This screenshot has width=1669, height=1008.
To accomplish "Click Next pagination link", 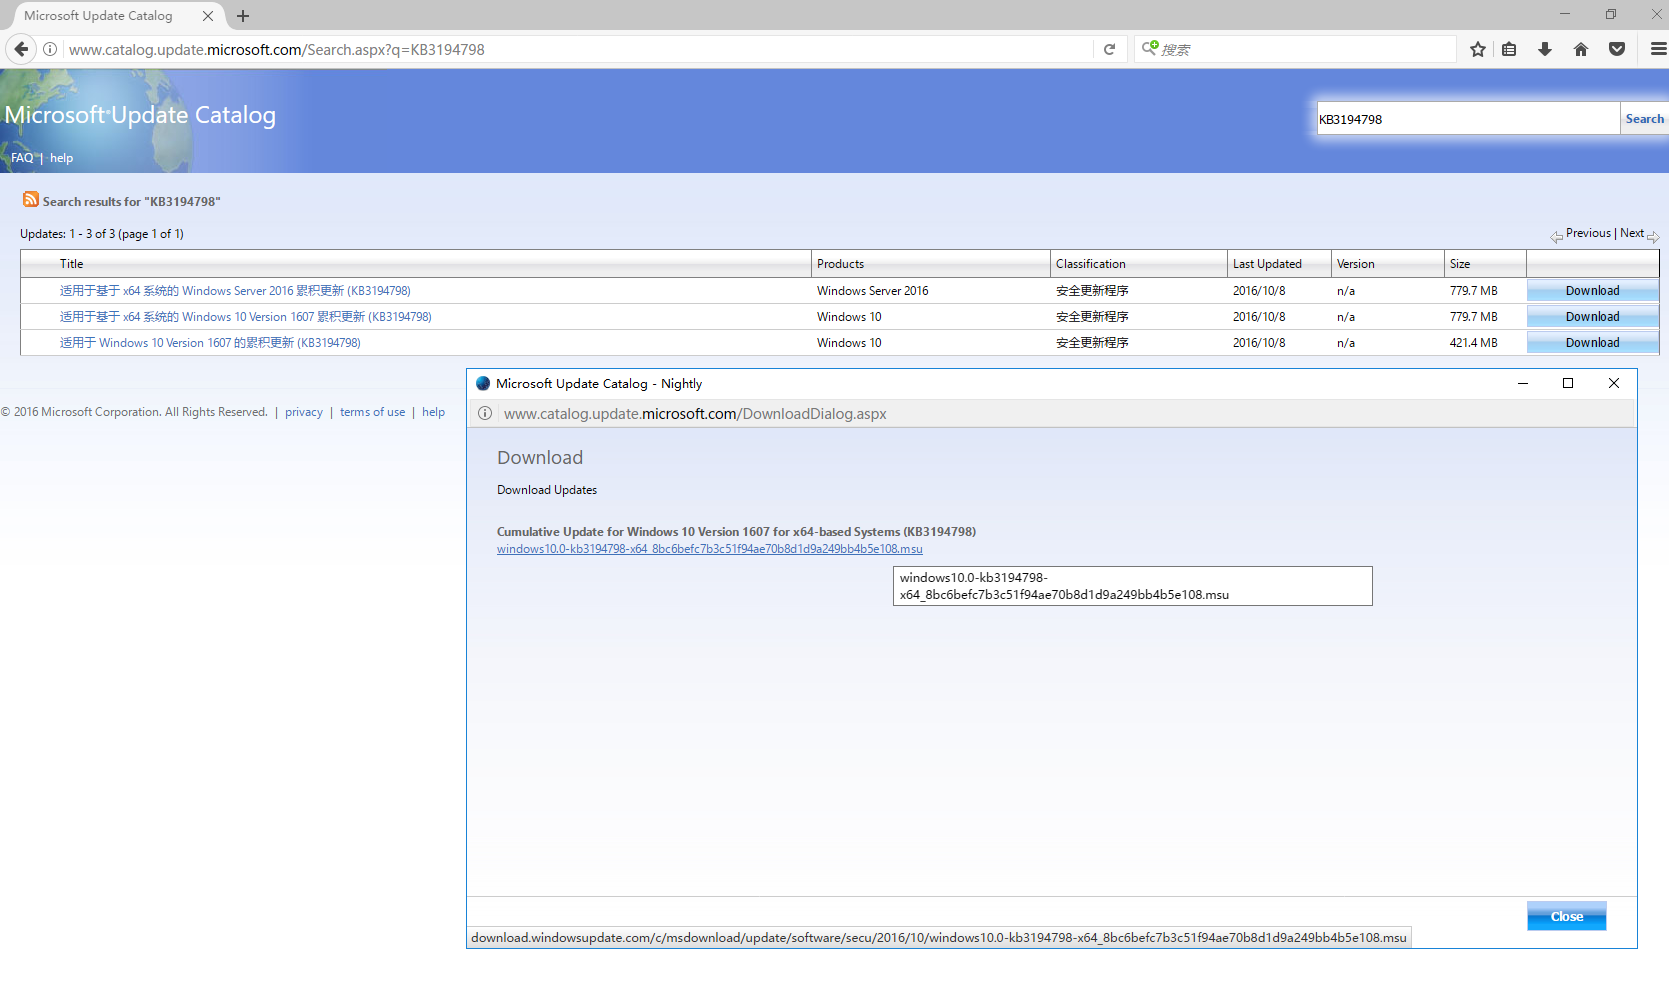I will (x=1632, y=233).
